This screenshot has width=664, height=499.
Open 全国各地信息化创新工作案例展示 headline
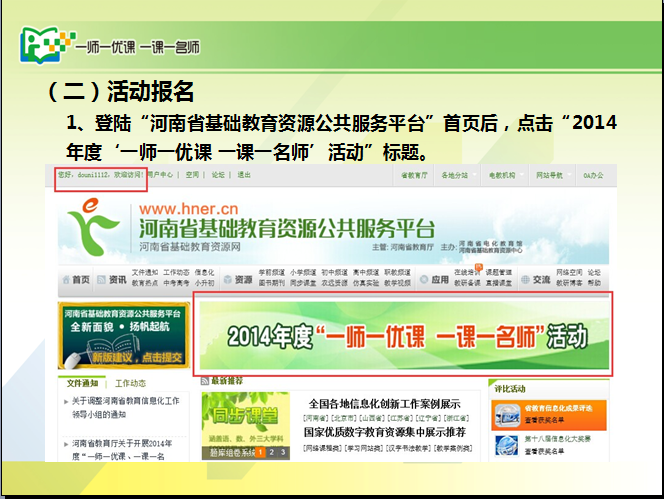coord(385,404)
